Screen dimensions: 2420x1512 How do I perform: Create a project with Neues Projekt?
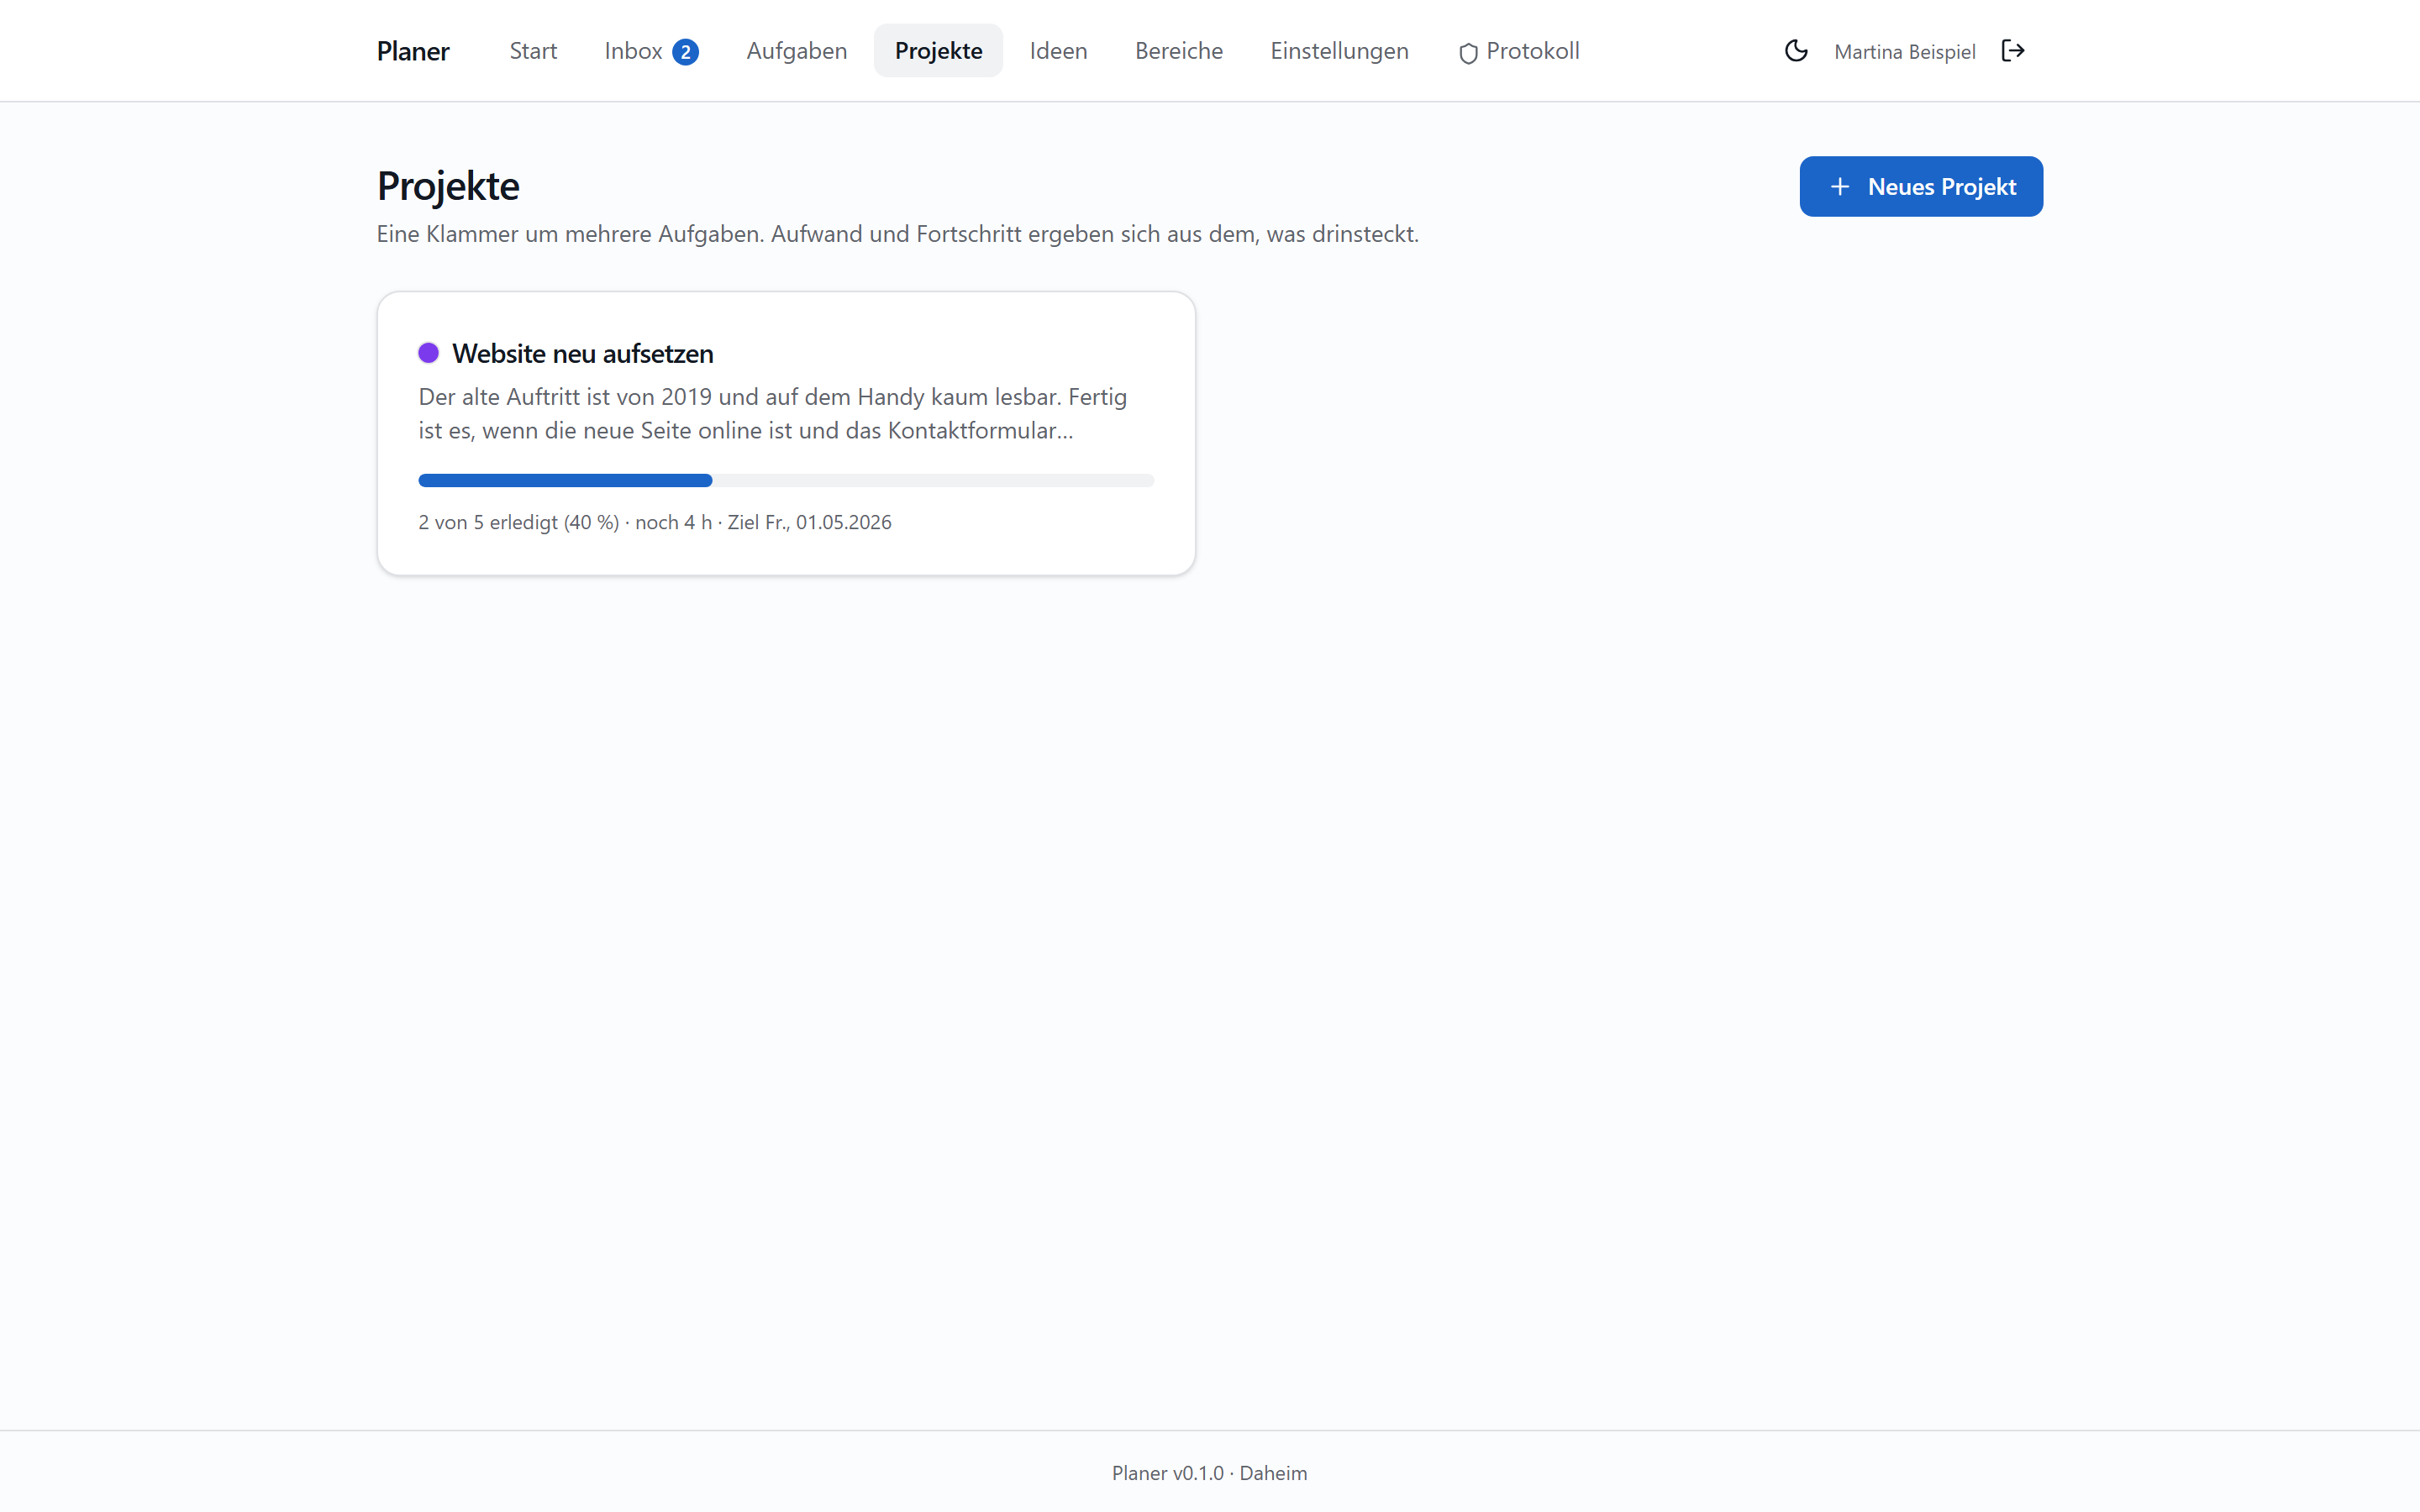[x=1921, y=186]
